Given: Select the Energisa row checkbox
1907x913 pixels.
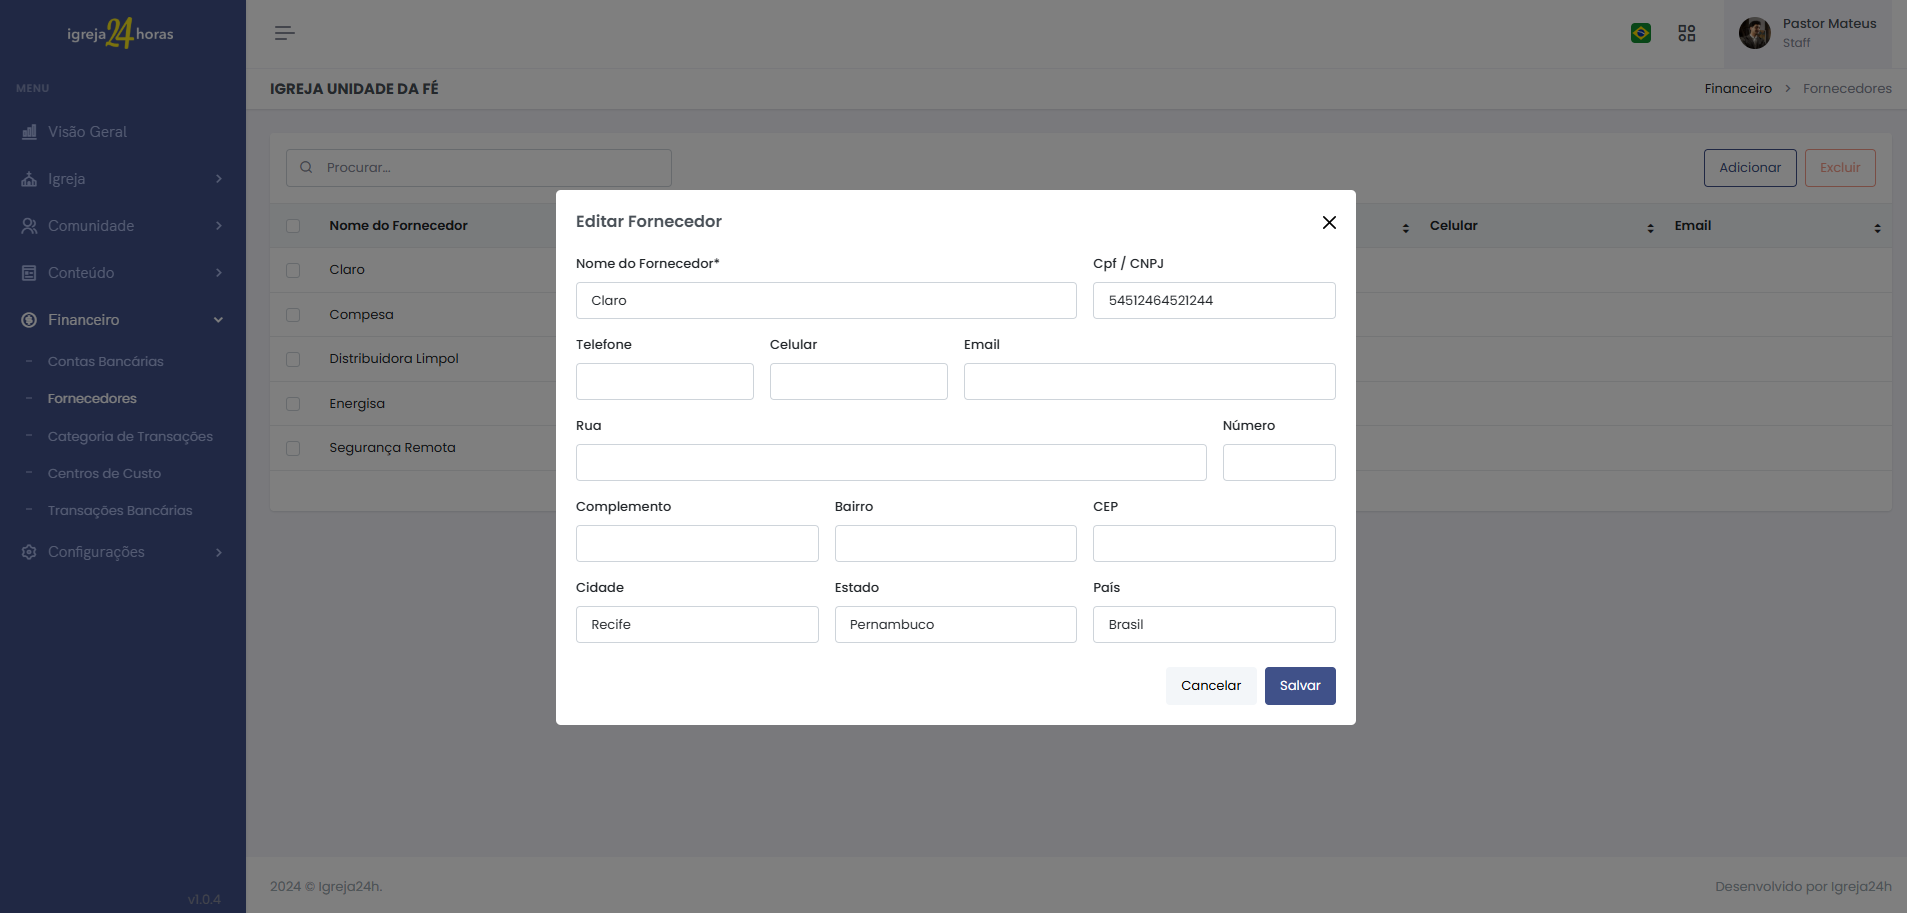Looking at the screenshot, I should point(293,404).
